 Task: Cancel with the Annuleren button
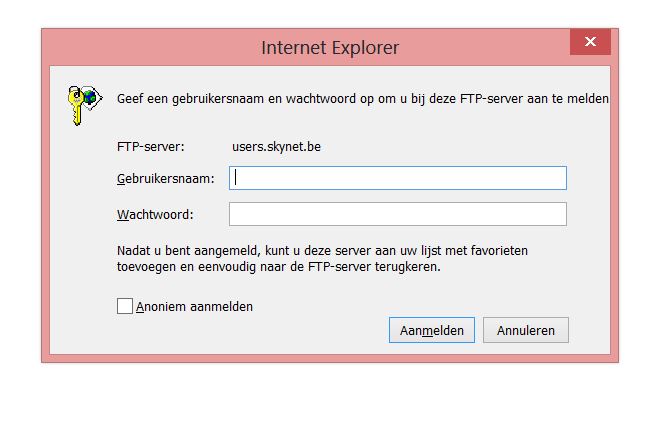[525, 330]
